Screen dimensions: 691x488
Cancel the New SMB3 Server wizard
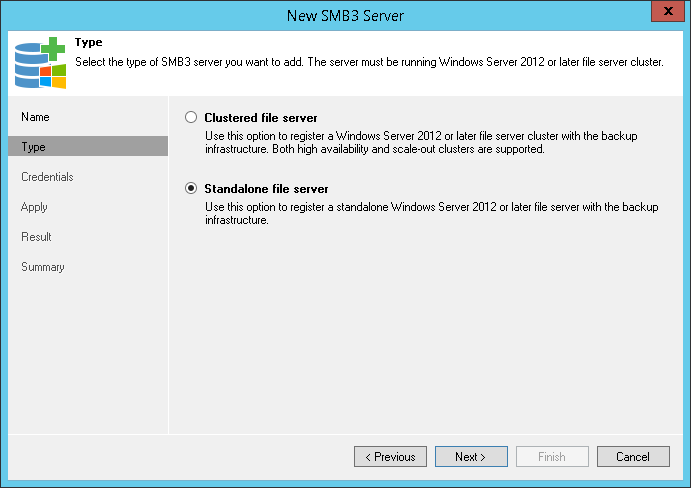tap(633, 456)
